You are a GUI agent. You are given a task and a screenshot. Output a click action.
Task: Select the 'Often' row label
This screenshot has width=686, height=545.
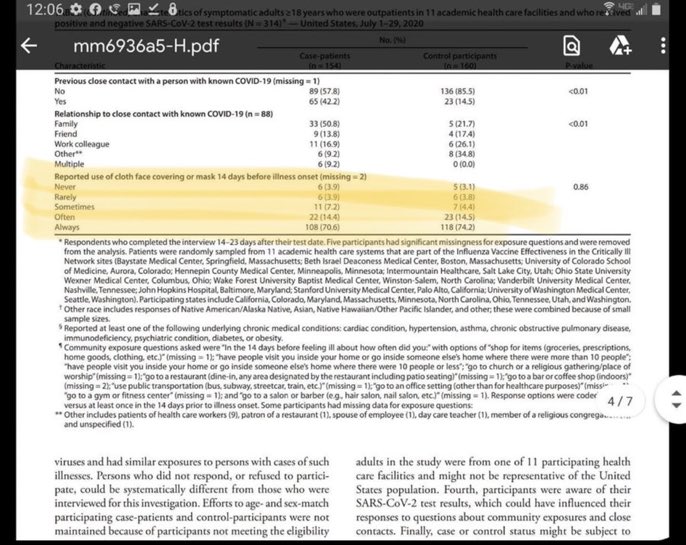(x=64, y=217)
